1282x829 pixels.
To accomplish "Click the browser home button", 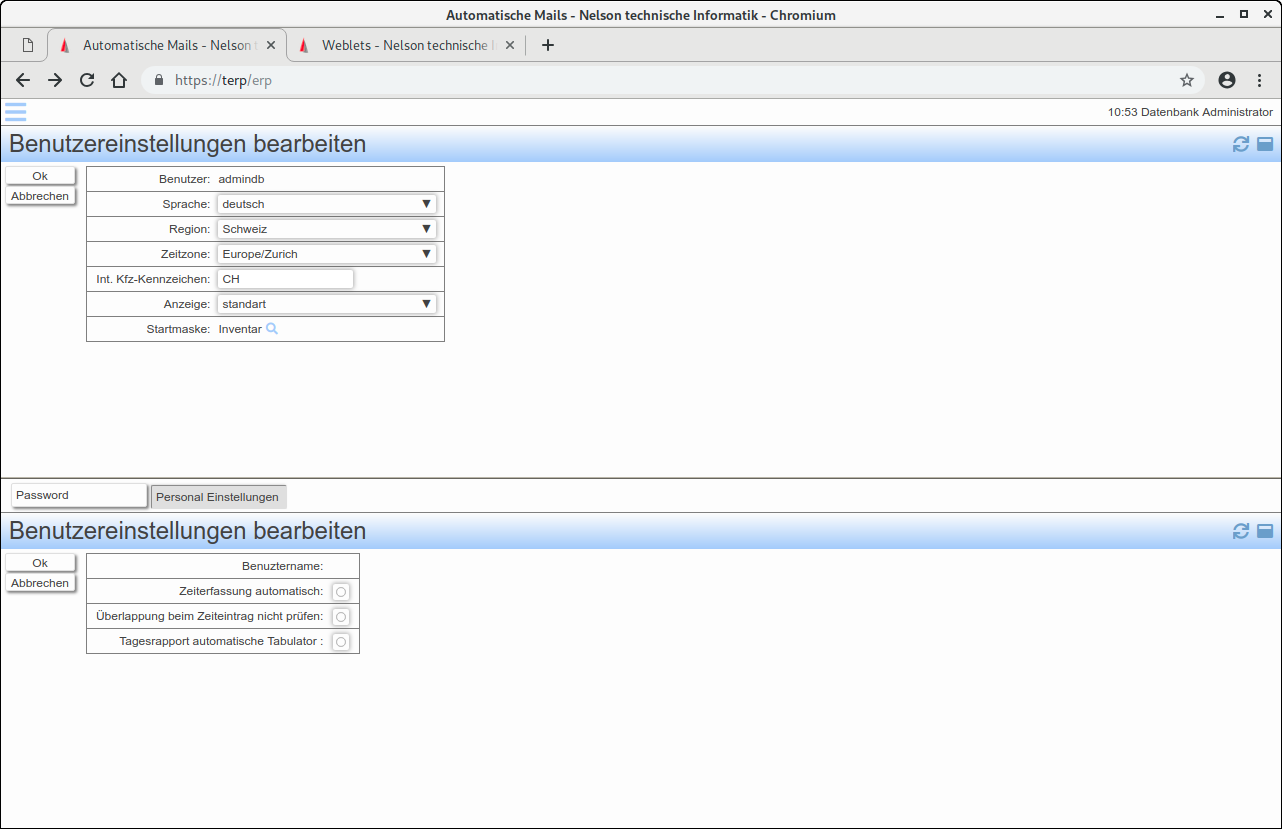I will [x=119, y=80].
